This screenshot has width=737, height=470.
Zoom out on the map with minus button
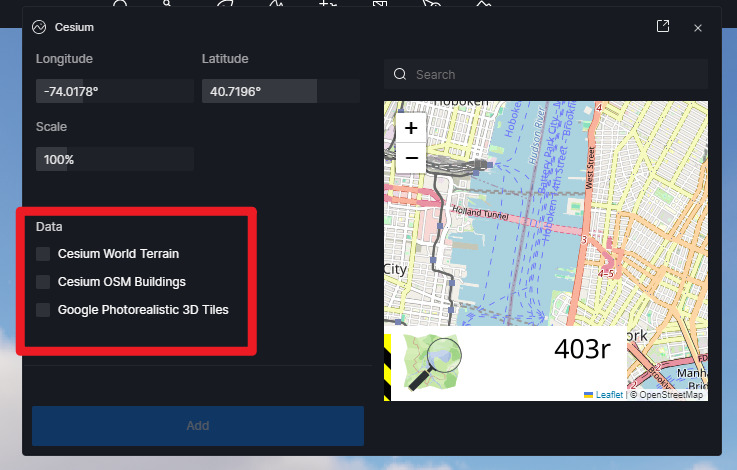pos(411,157)
